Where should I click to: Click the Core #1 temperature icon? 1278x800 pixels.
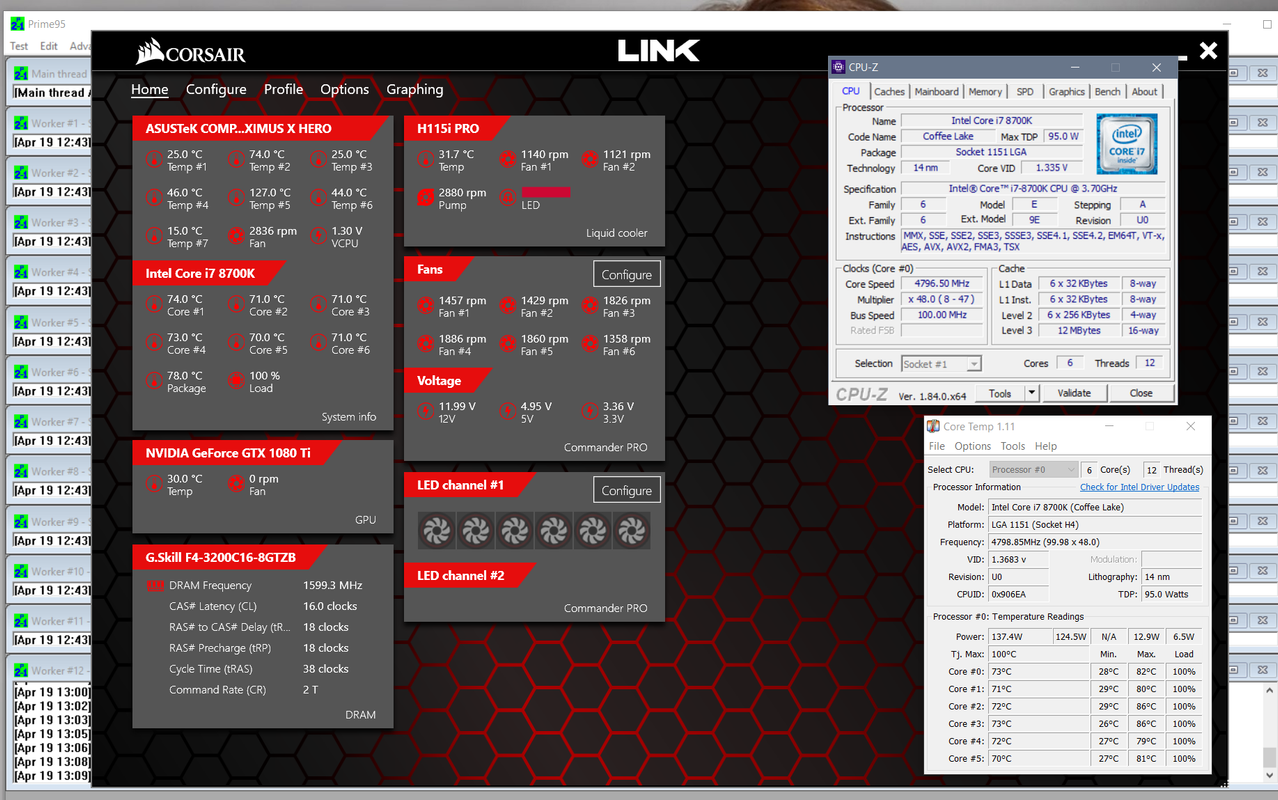(154, 304)
